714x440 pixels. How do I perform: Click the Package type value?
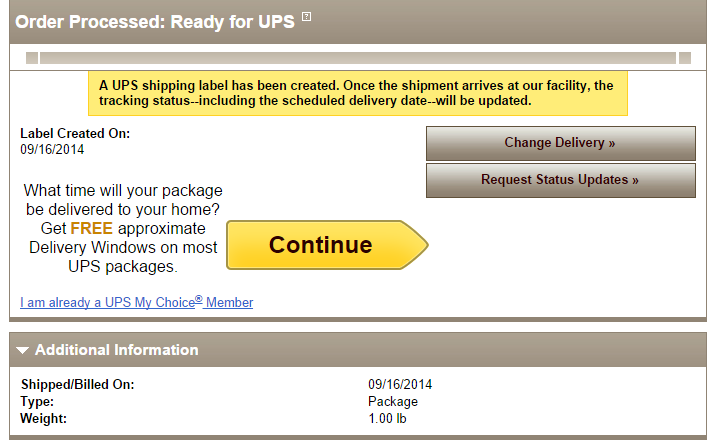(x=393, y=402)
